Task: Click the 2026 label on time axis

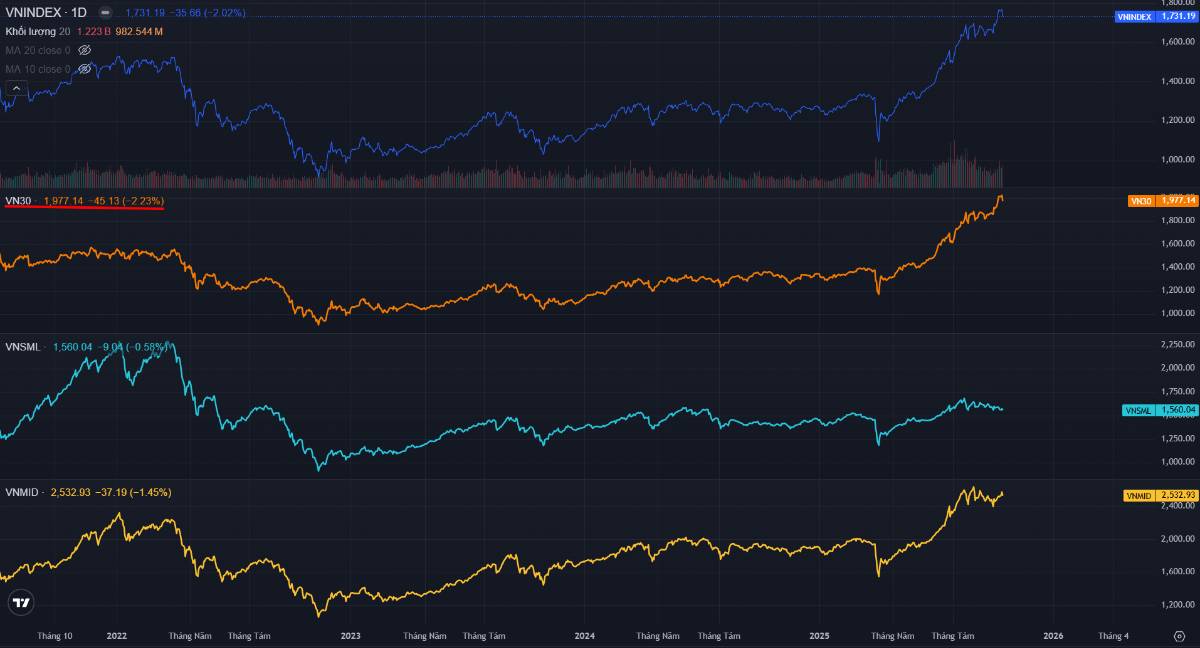Action: 1053,636
